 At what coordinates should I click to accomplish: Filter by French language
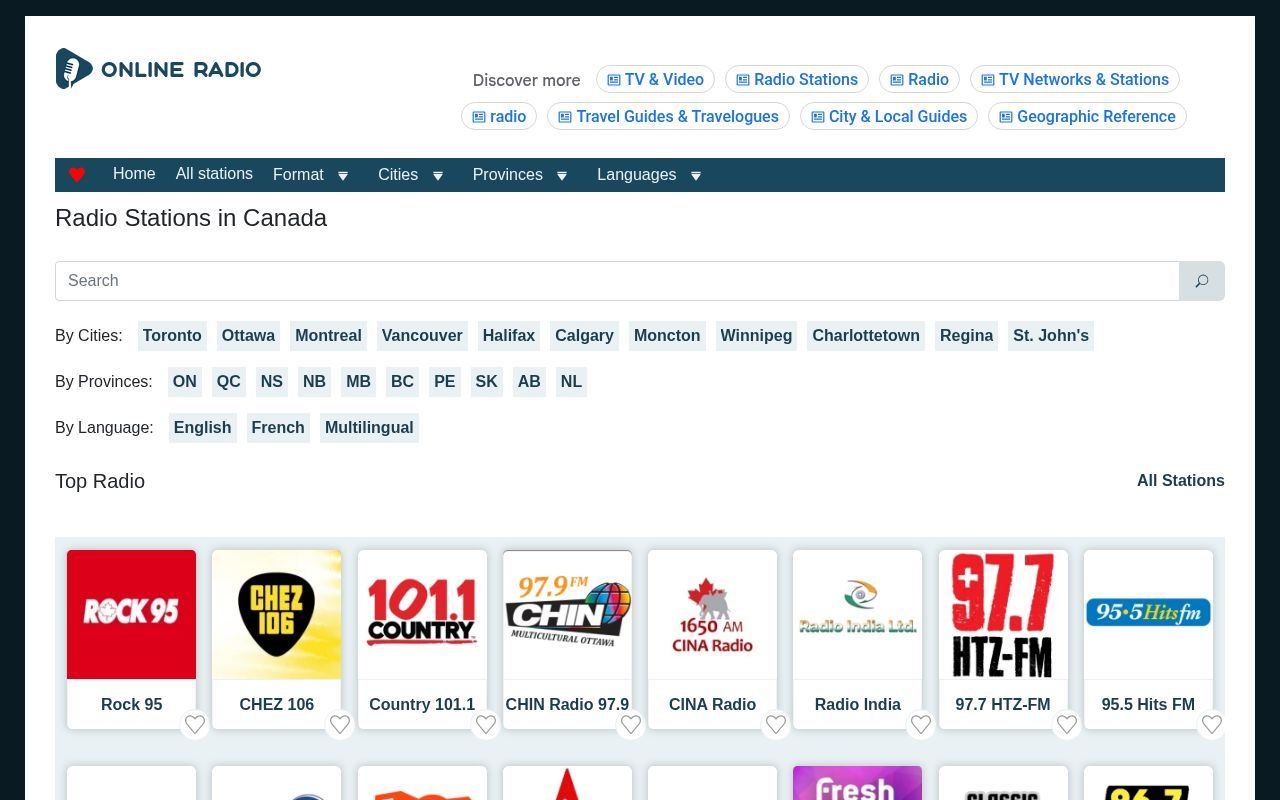click(x=278, y=428)
